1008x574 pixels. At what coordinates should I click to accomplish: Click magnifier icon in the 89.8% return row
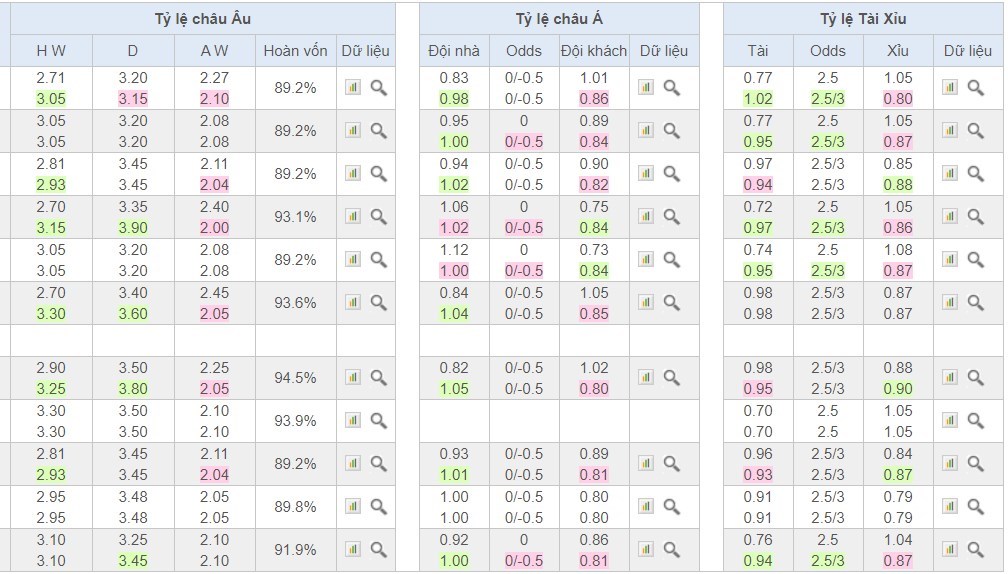click(x=379, y=506)
